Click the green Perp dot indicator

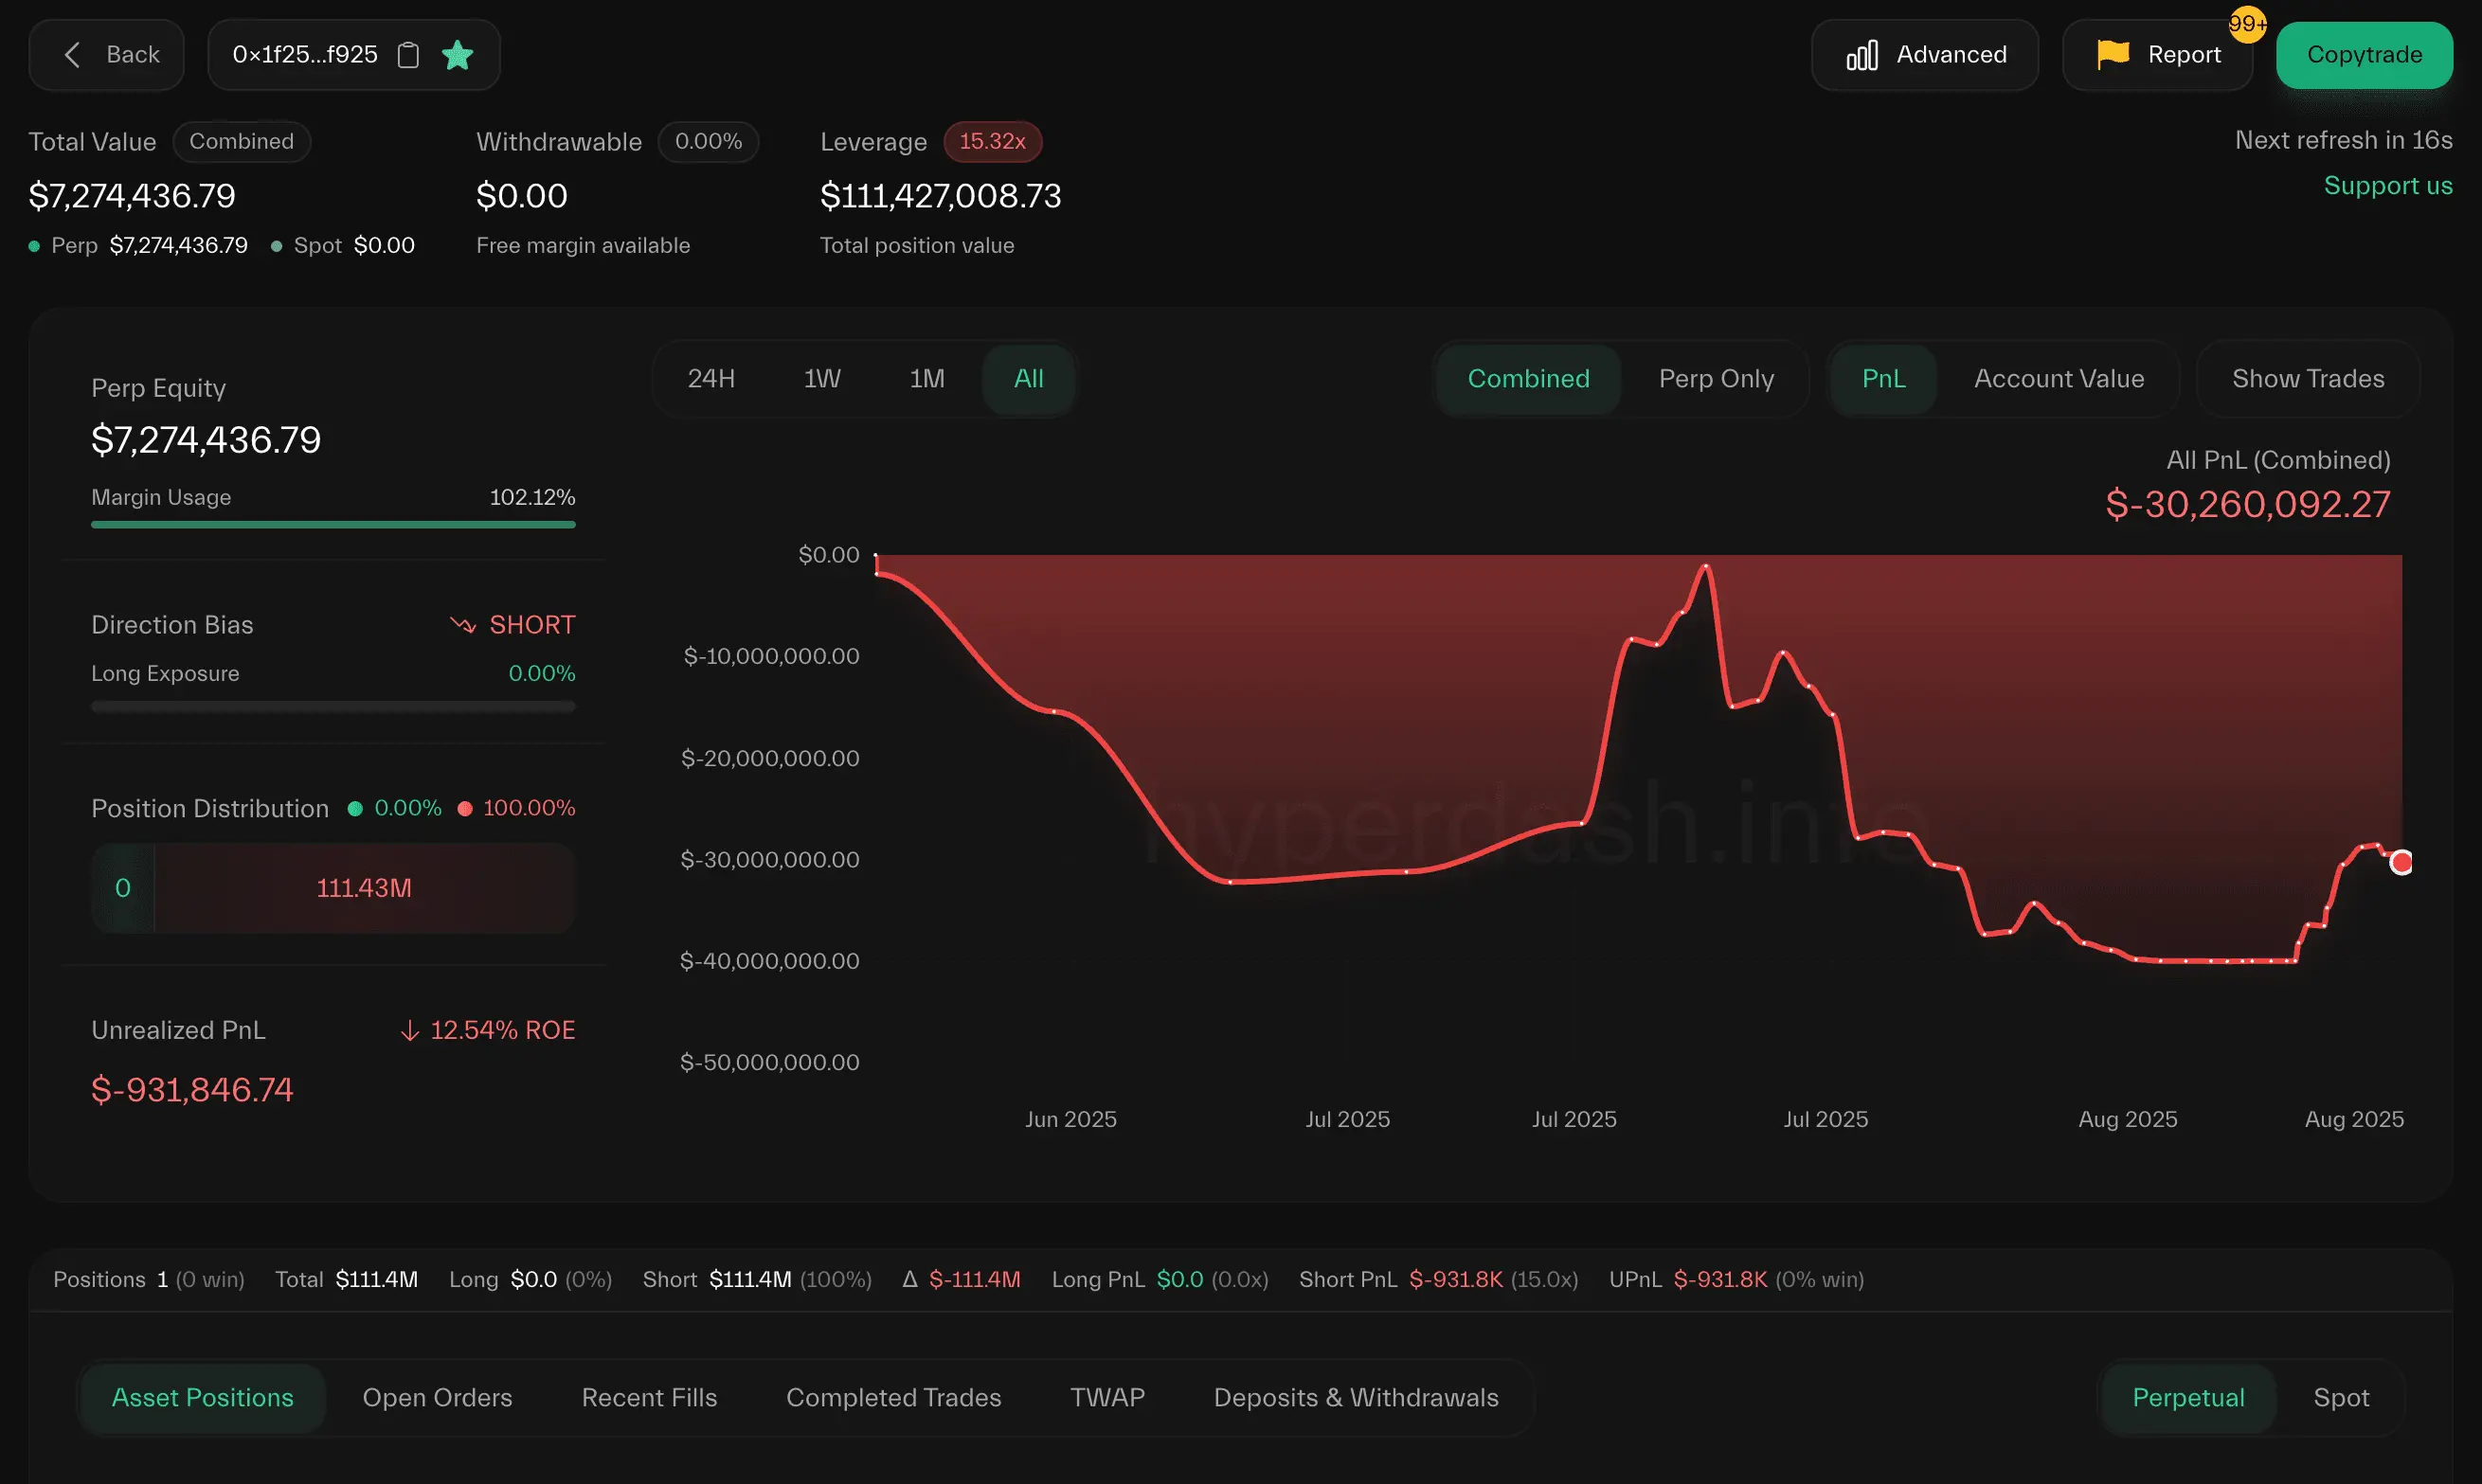(x=34, y=246)
